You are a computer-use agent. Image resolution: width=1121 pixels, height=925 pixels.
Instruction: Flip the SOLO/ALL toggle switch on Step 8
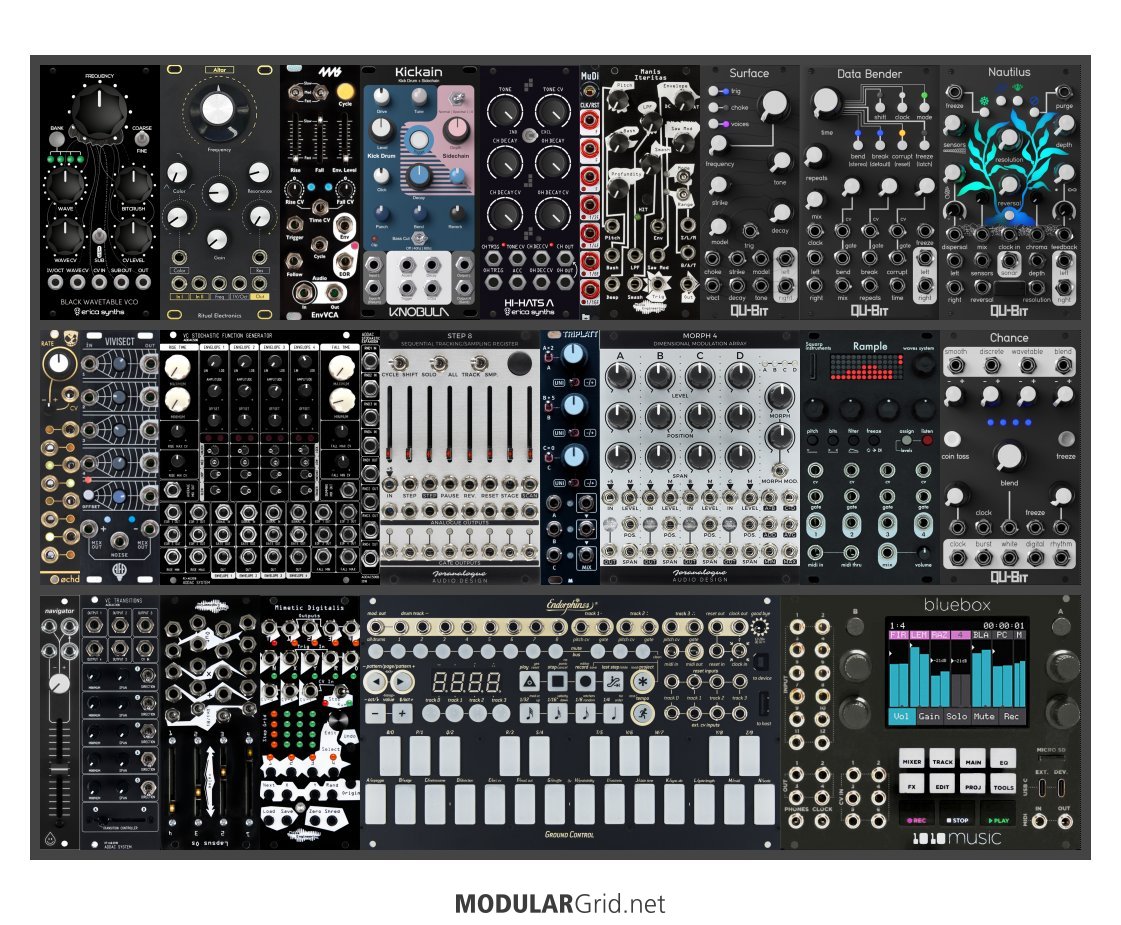(440, 362)
